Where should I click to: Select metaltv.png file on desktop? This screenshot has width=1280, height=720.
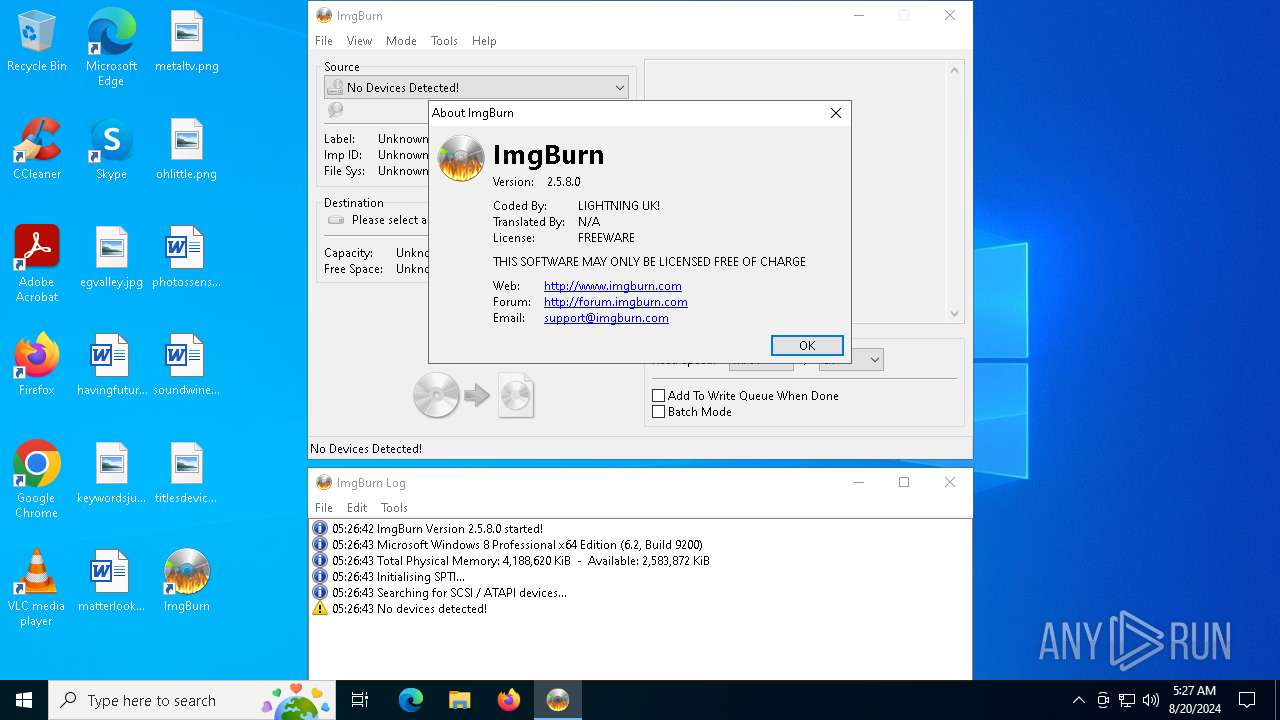click(x=187, y=42)
